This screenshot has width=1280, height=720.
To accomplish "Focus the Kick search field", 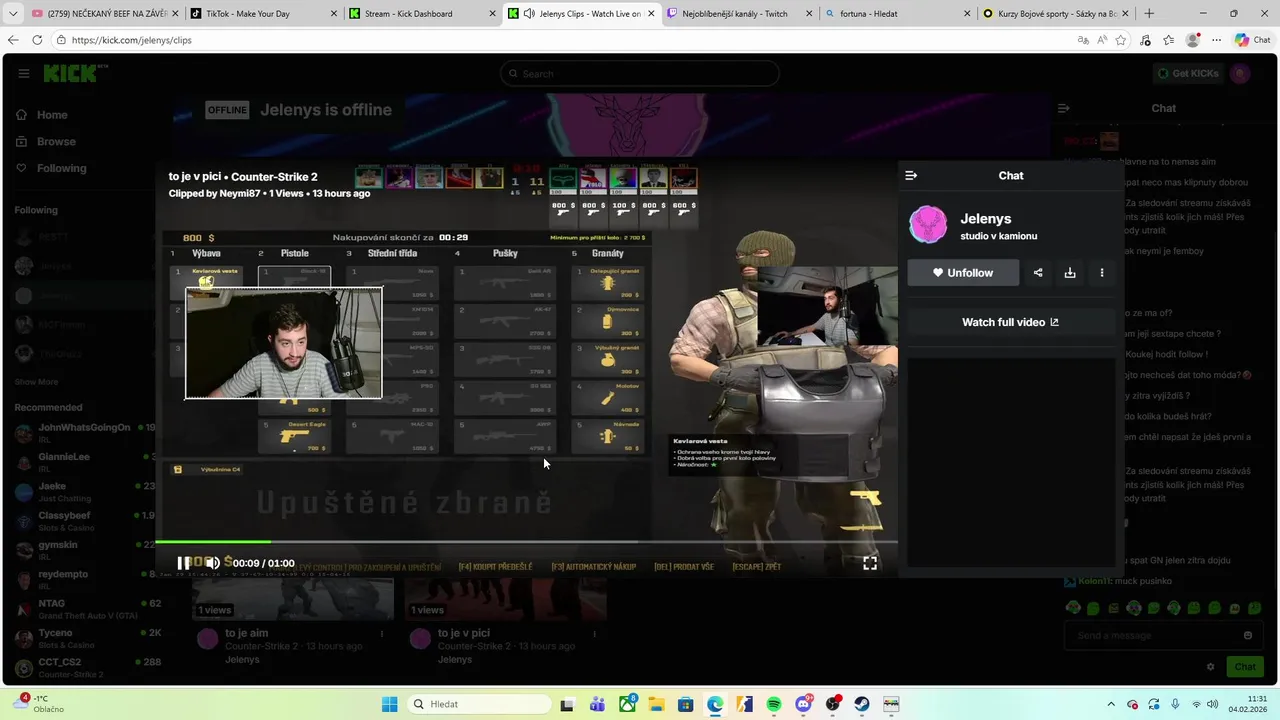I will [x=640, y=73].
